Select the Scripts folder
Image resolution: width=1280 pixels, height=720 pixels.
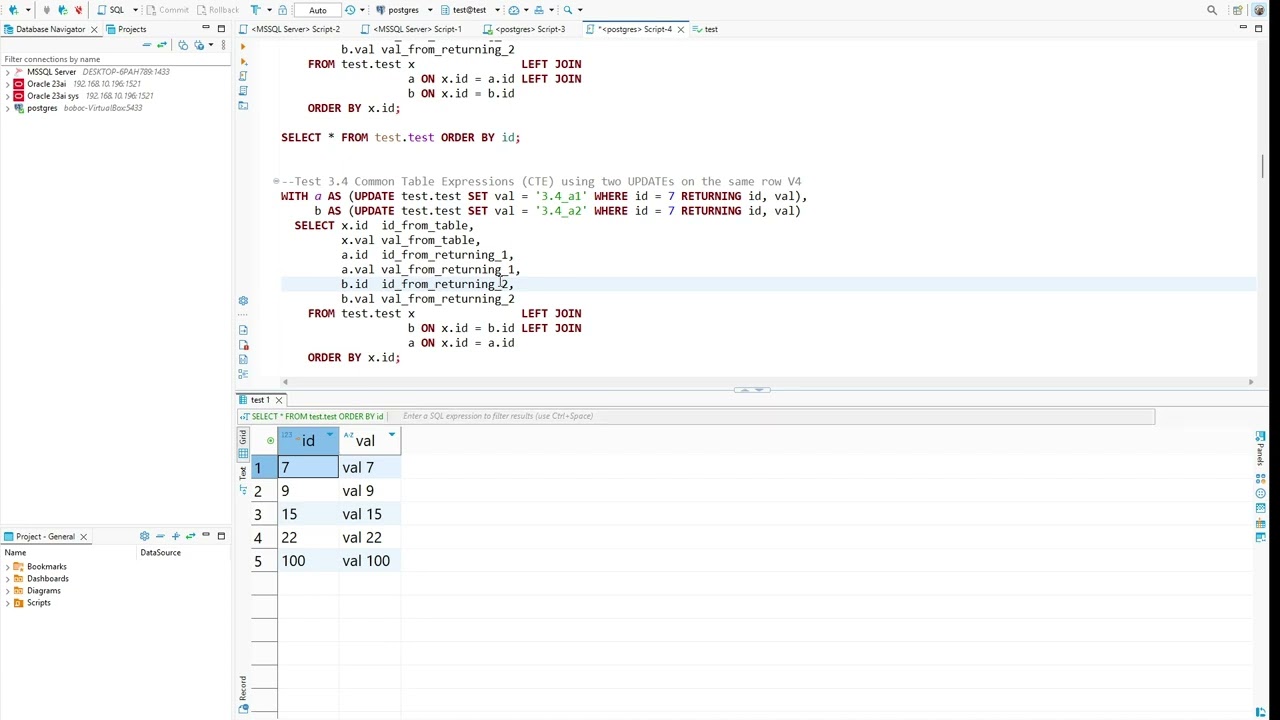click(x=38, y=603)
